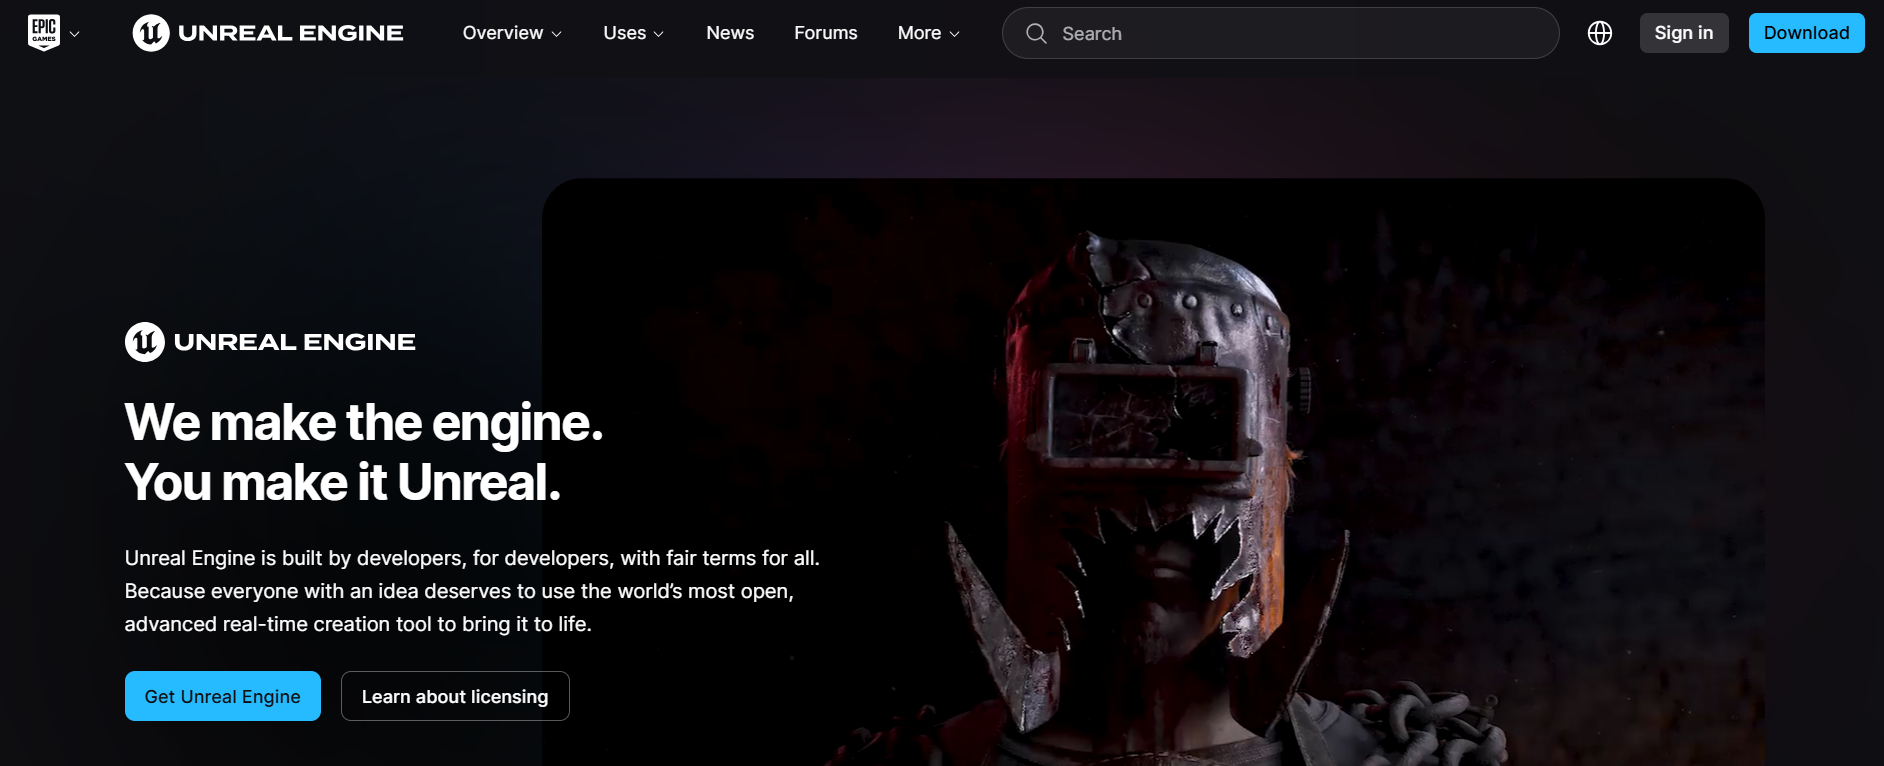1884x766 pixels.
Task: Click the Epic Games shield logo
Action: click(44, 33)
